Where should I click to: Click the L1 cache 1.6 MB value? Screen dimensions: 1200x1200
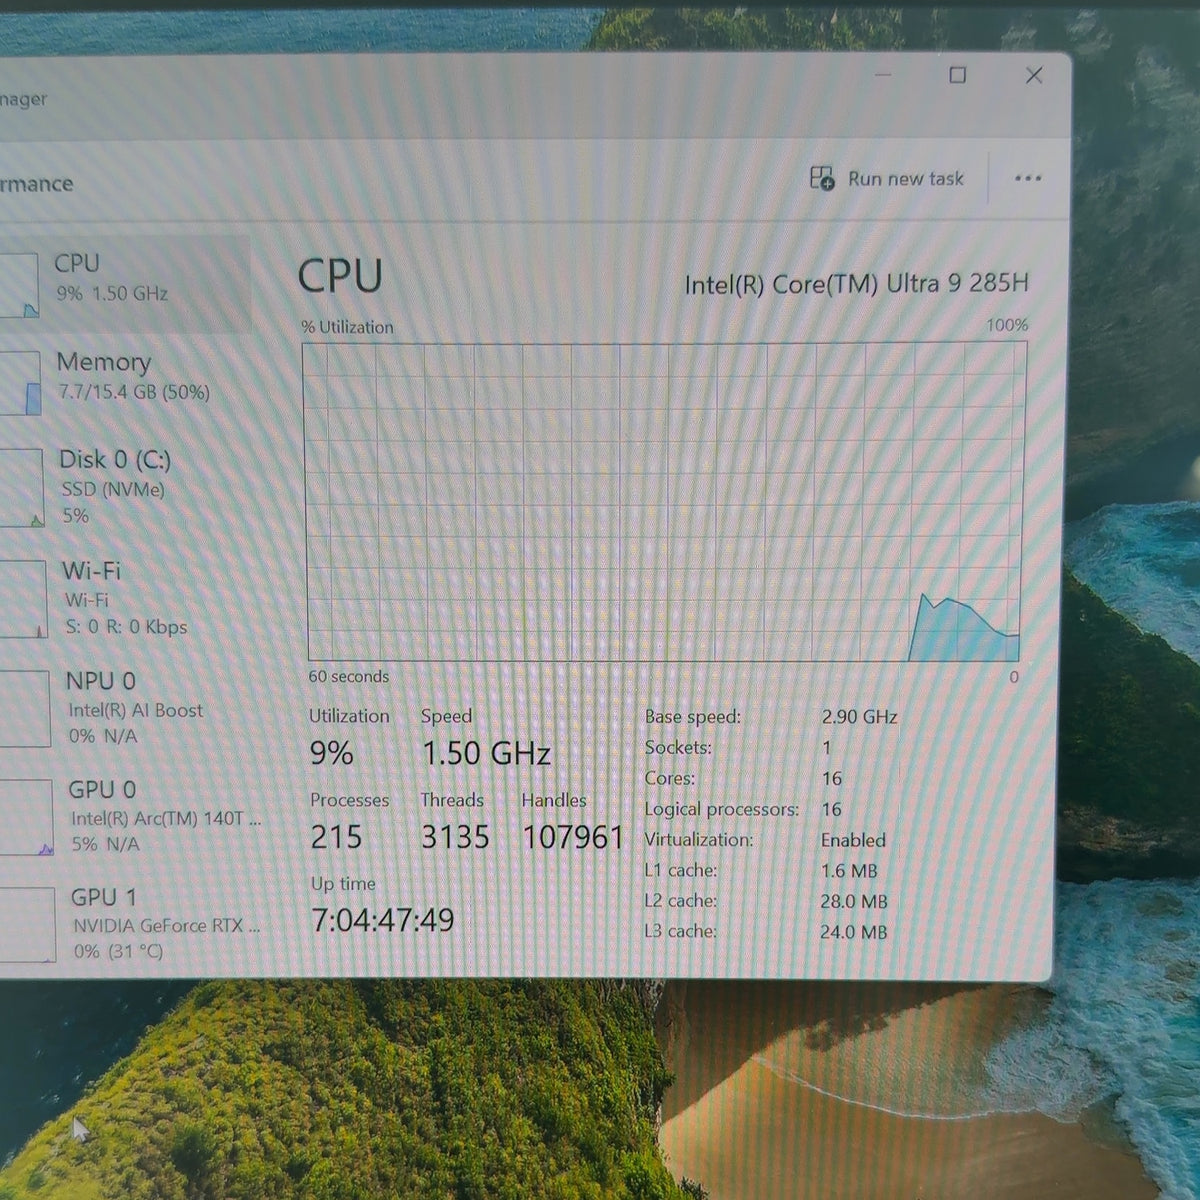[849, 871]
